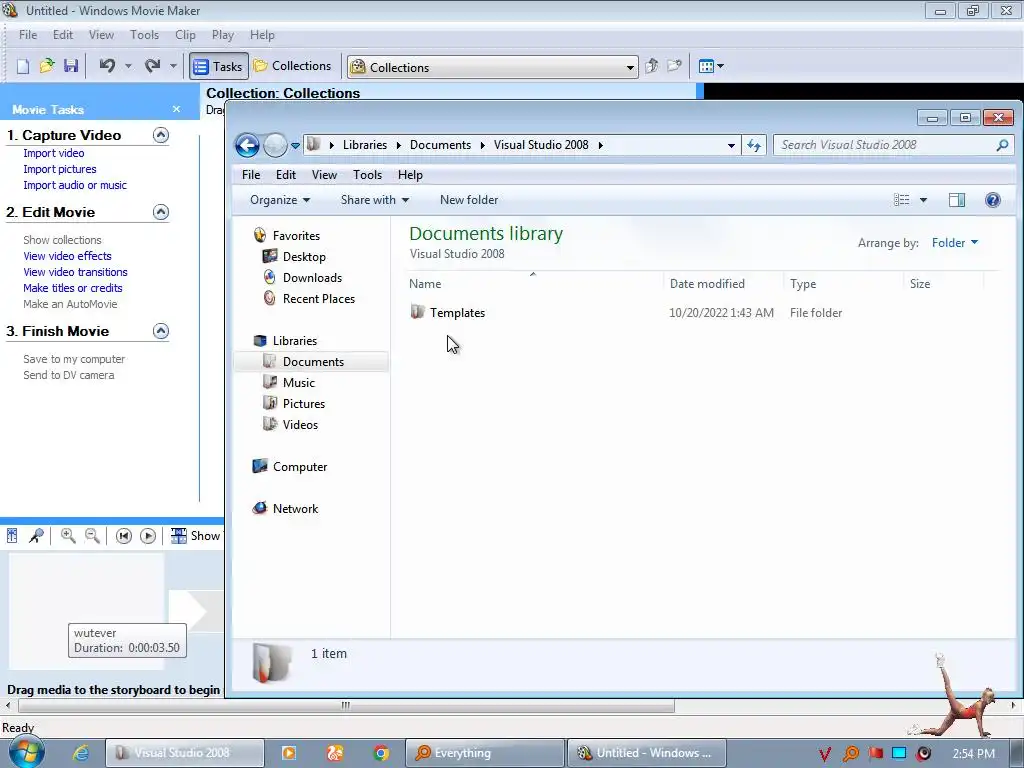Open Movie Maker File menu
The image size is (1024, 768).
[28, 35]
